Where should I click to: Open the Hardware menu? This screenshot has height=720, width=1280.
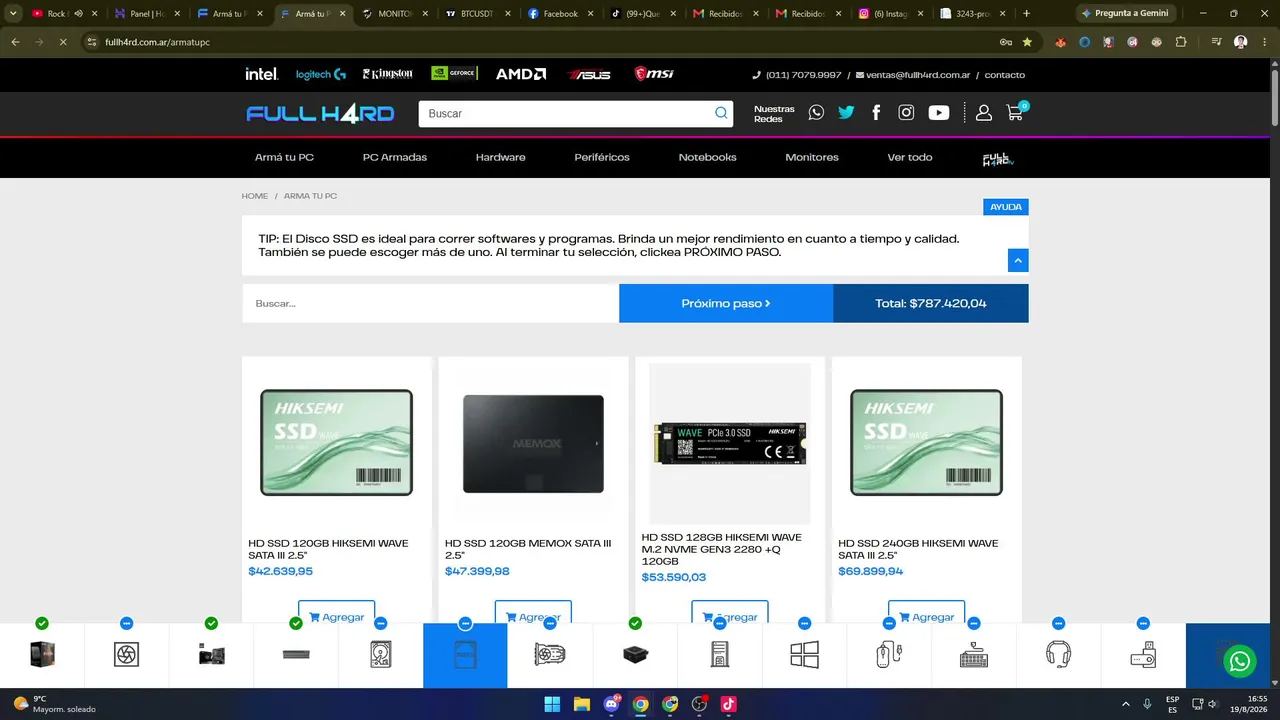[x=500, y=157]
